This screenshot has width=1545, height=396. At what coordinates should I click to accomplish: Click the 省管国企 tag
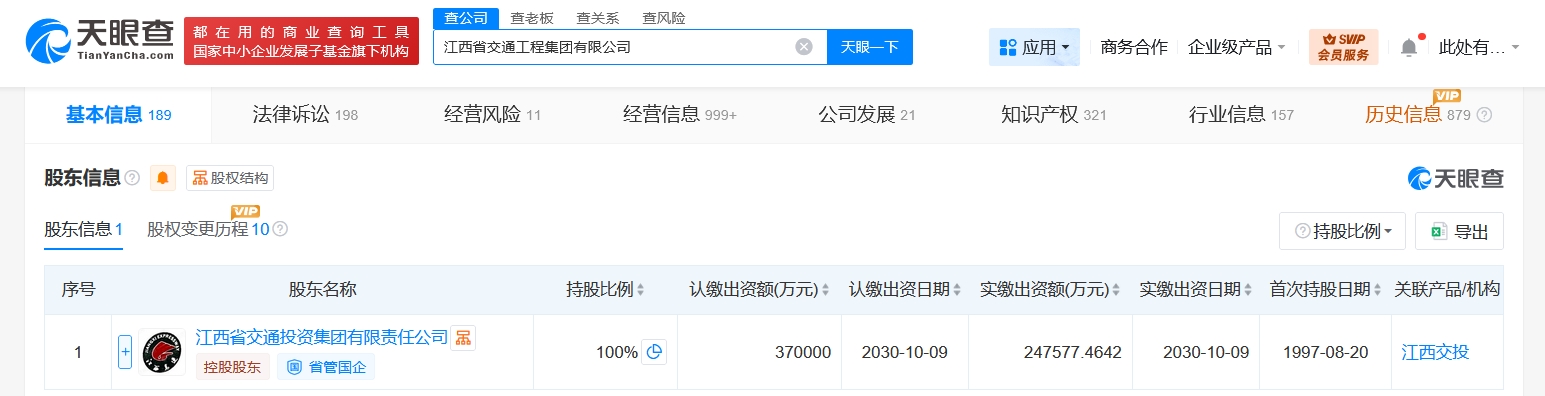click(327, 367)
